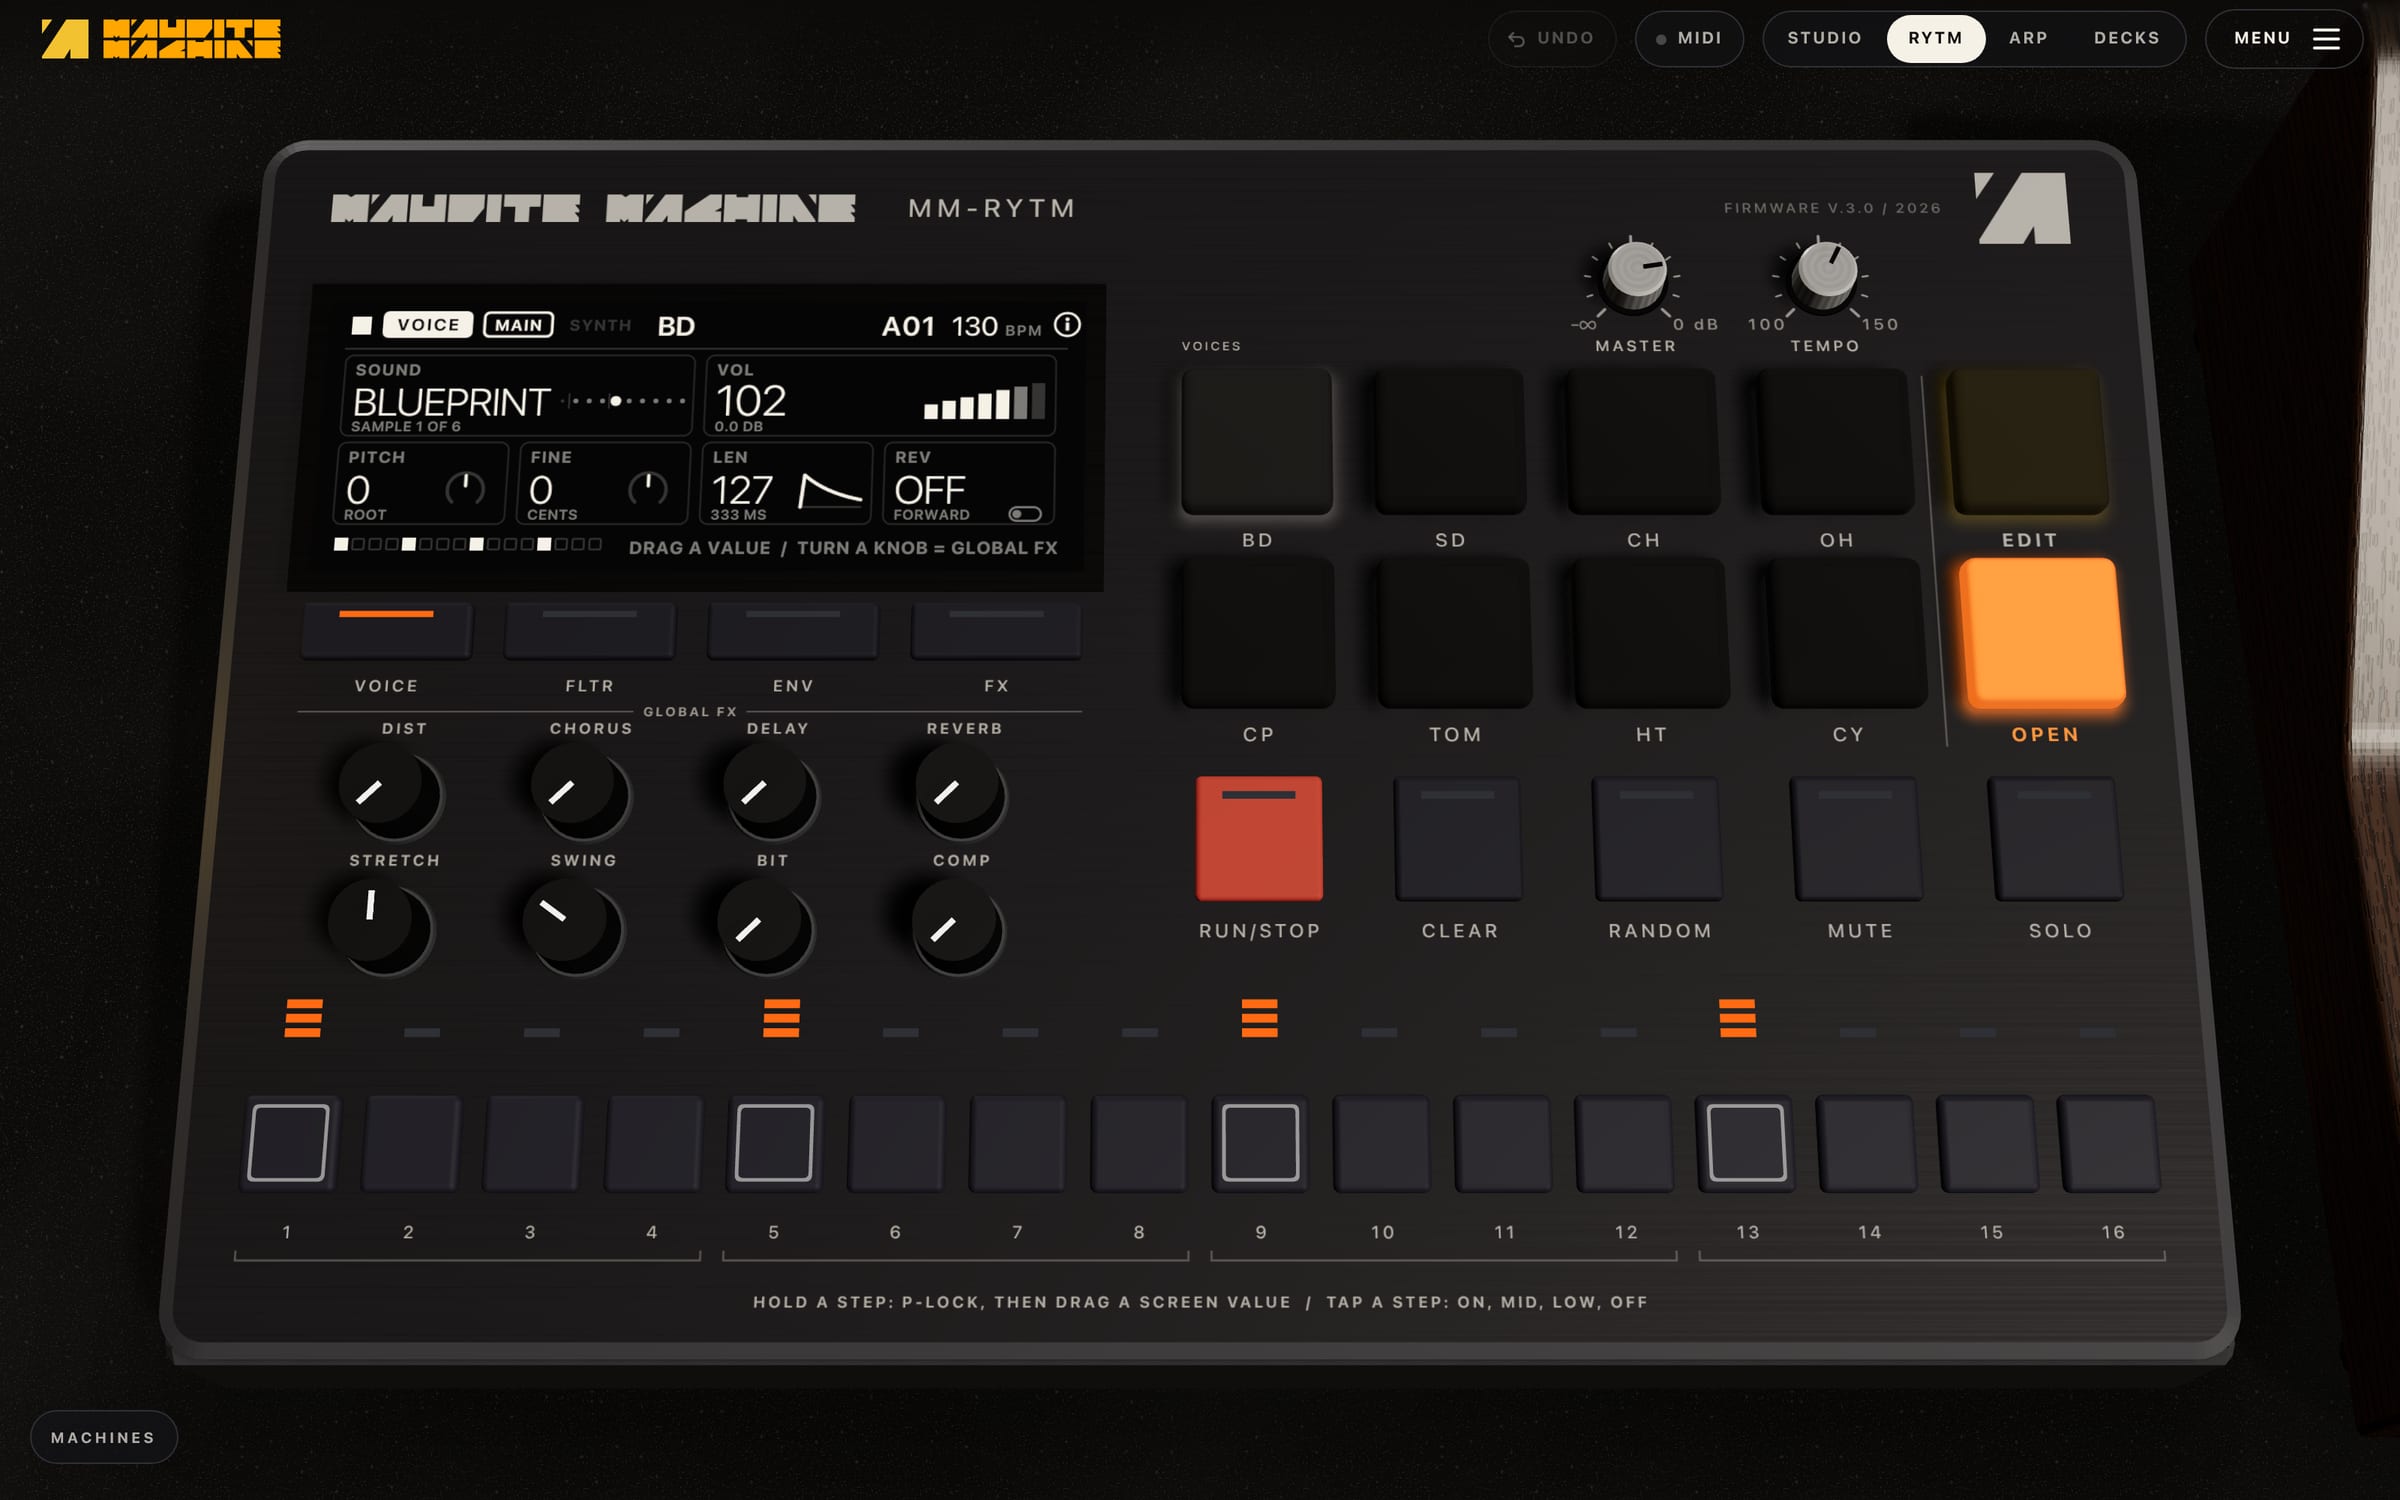
Task: Select the FLTR page button
Action: pyautogui.click(x=589, y=630)
